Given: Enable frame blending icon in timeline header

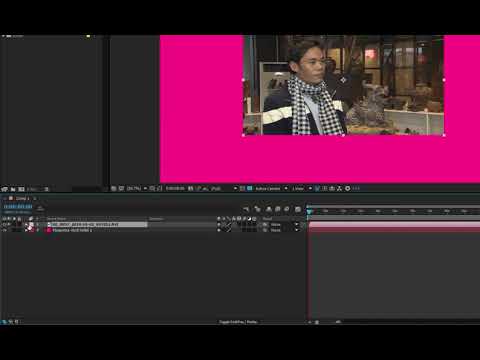Looking at the screenshot, I should [278, 209].
